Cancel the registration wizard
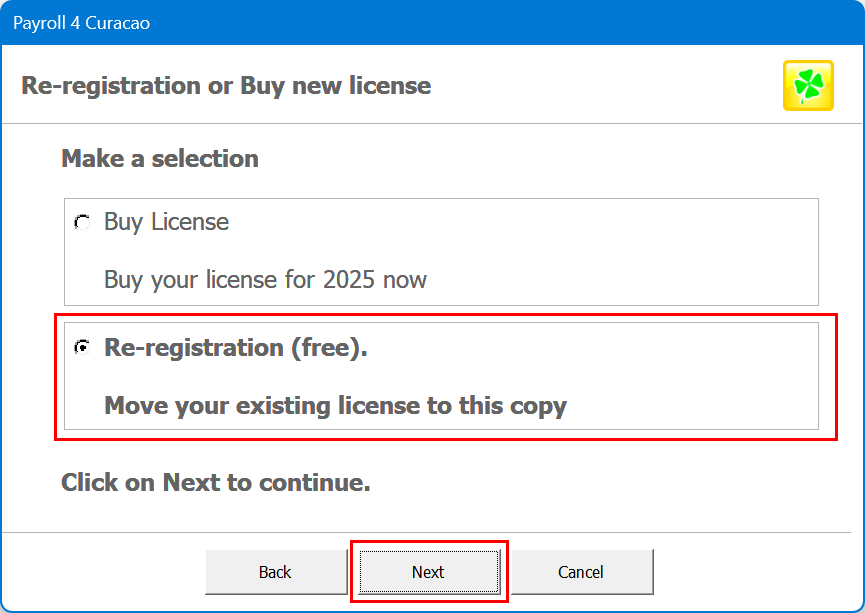The width and height of the screenshot is (865, 613). 581,572
